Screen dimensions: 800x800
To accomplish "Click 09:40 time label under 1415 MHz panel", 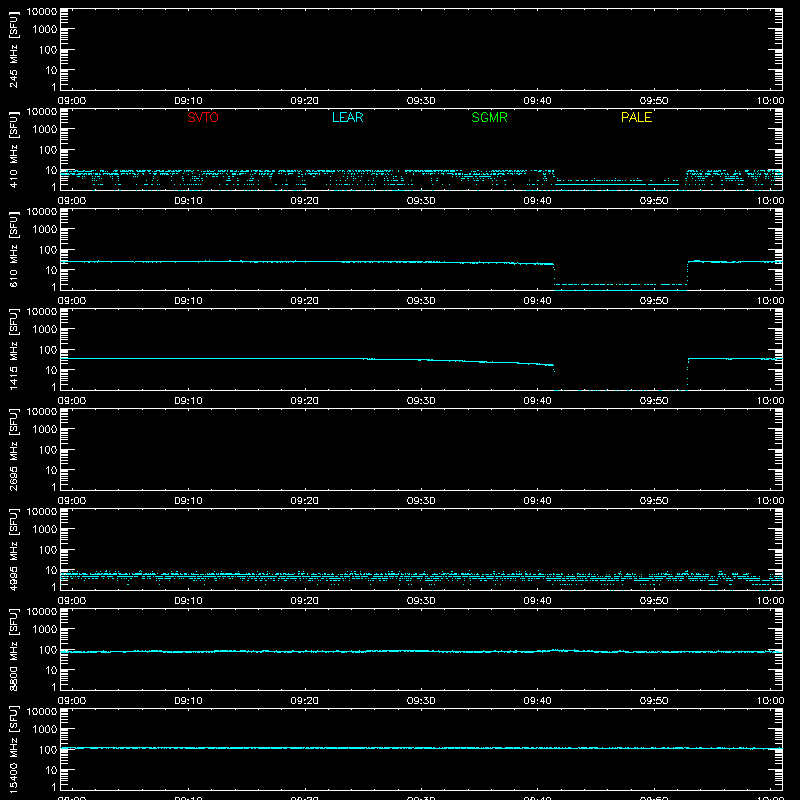I will coord(537,401).
